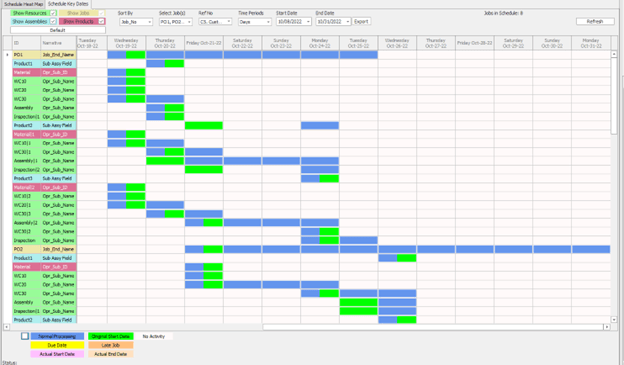The image size is (624, 365).
Task: Toggle the Show Assemblies checkbox
Action: pyautogui.click(x=53, y=21)
